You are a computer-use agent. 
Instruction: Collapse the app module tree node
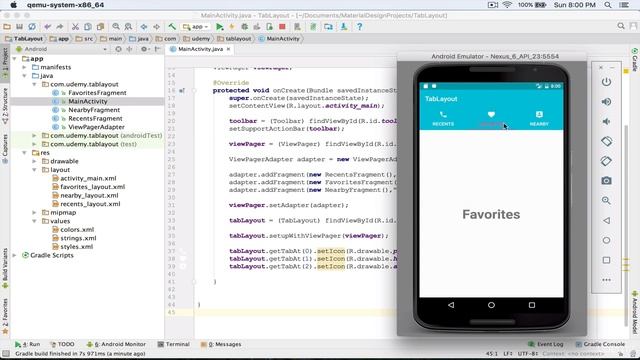[x=15, y=58]
